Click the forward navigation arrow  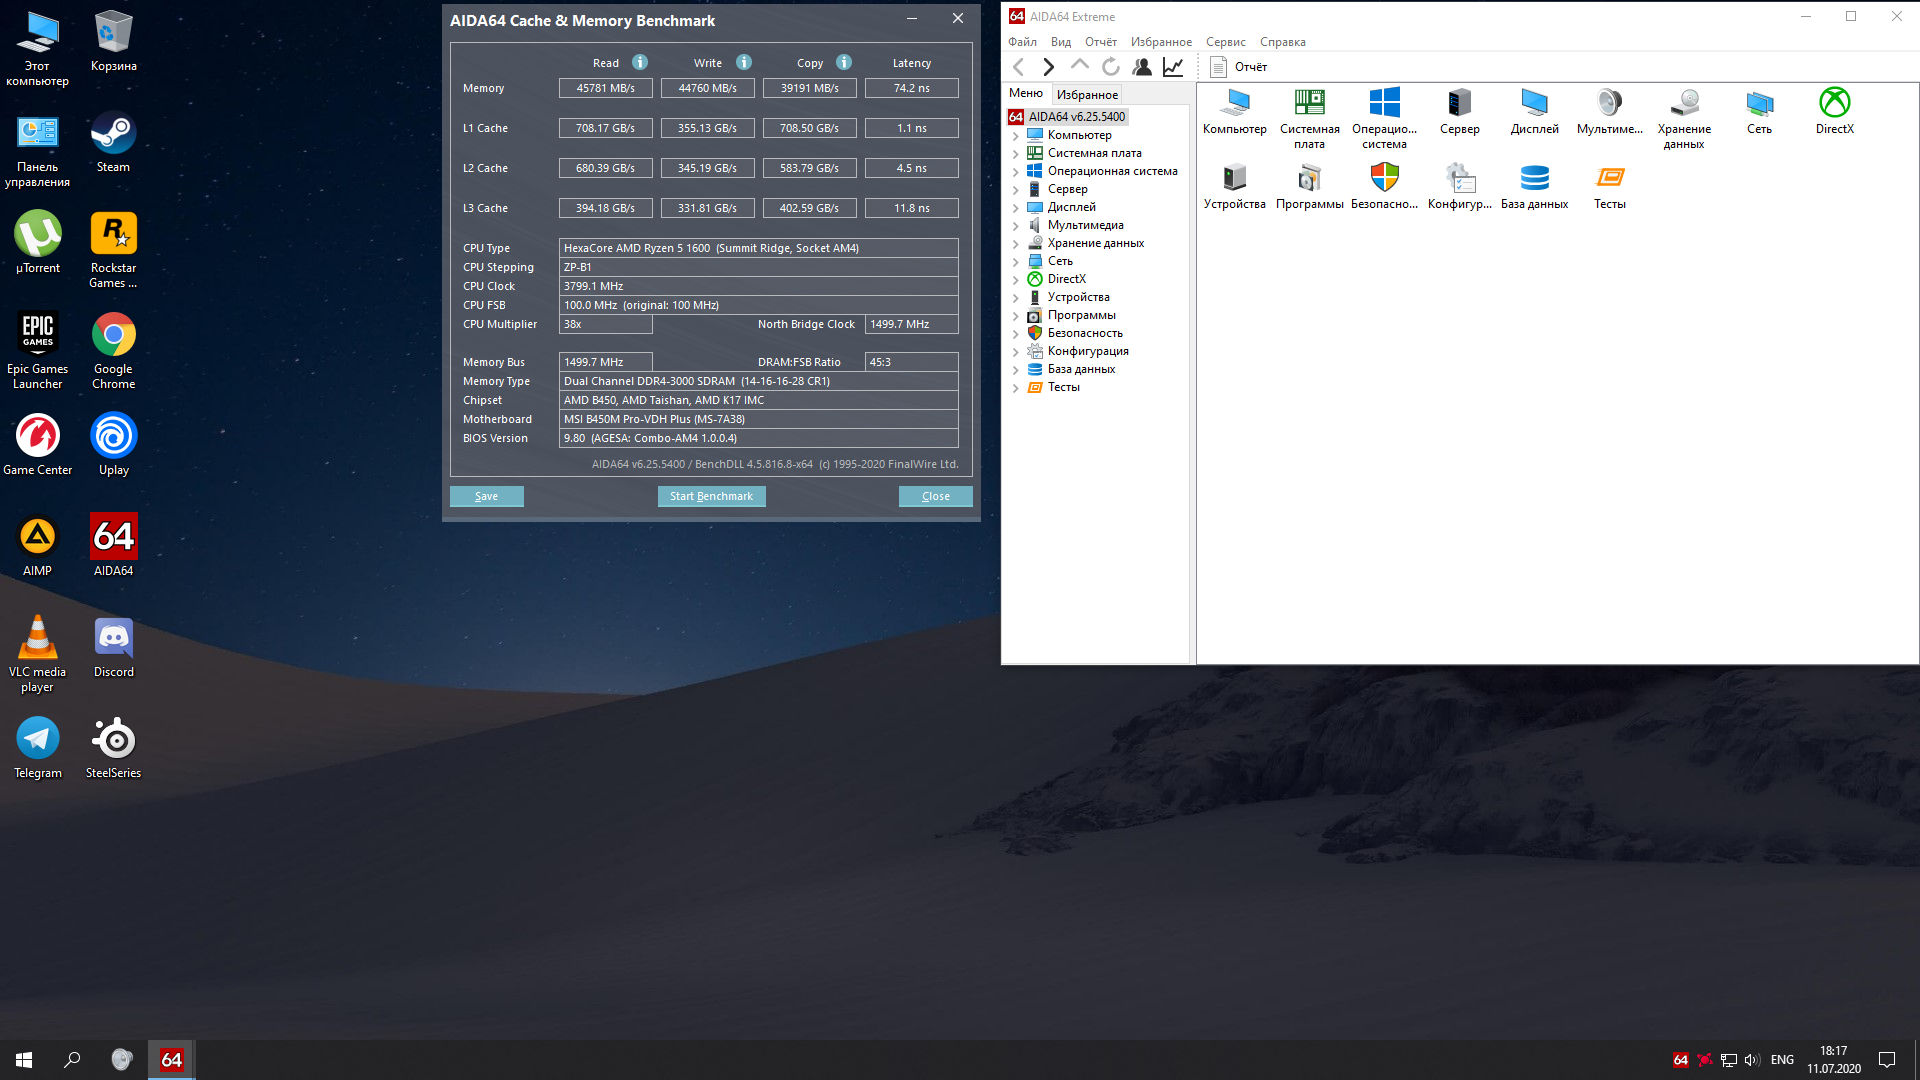coord(1048,67)
